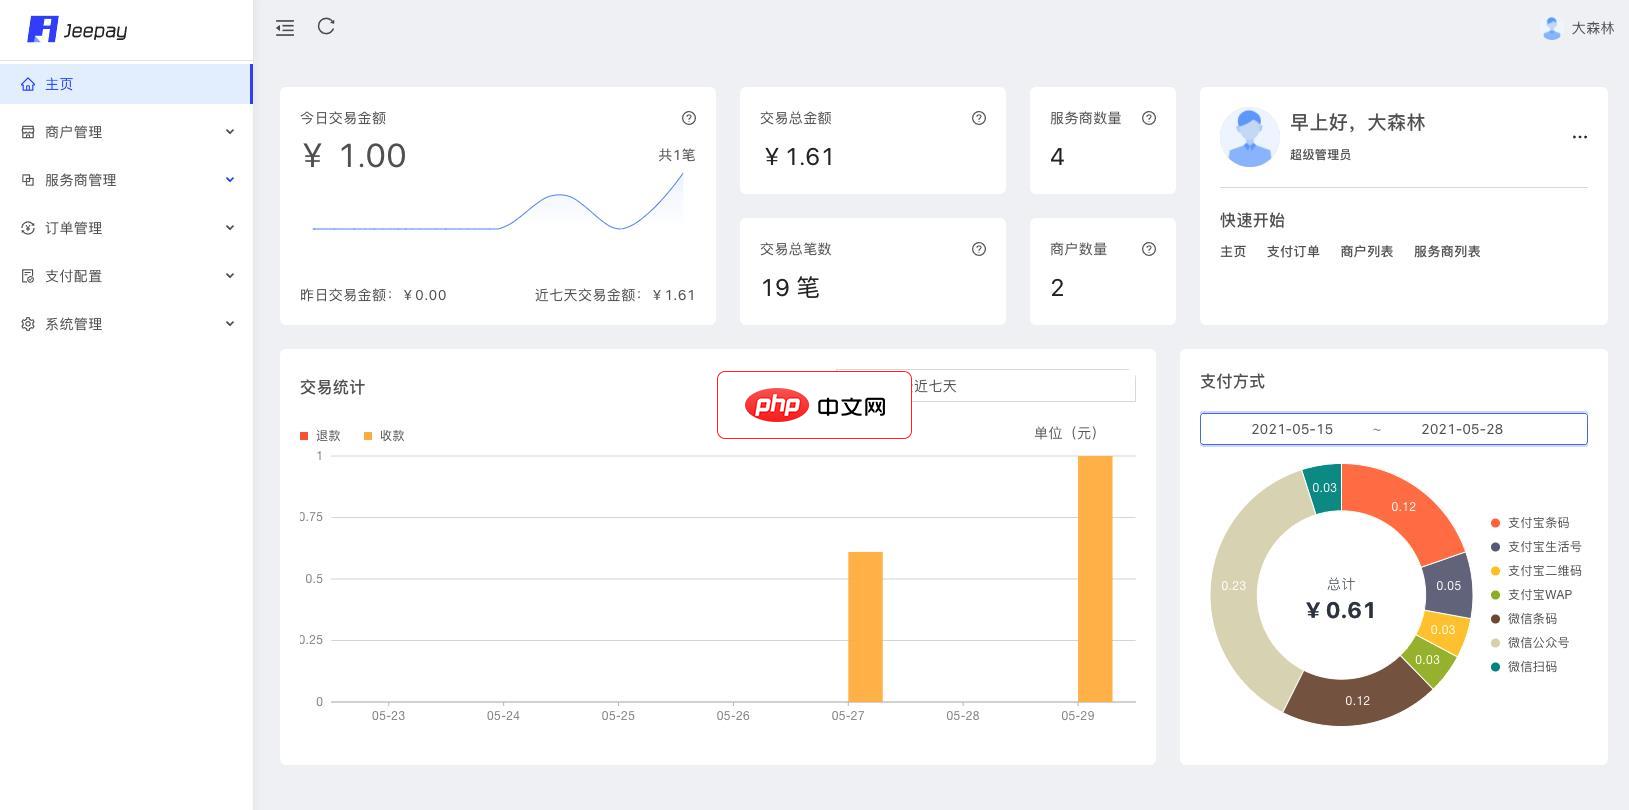Screen dimensions: 1629x810
Task: Click the 05-29 orange bar
Action: [x=1095, y=579]
